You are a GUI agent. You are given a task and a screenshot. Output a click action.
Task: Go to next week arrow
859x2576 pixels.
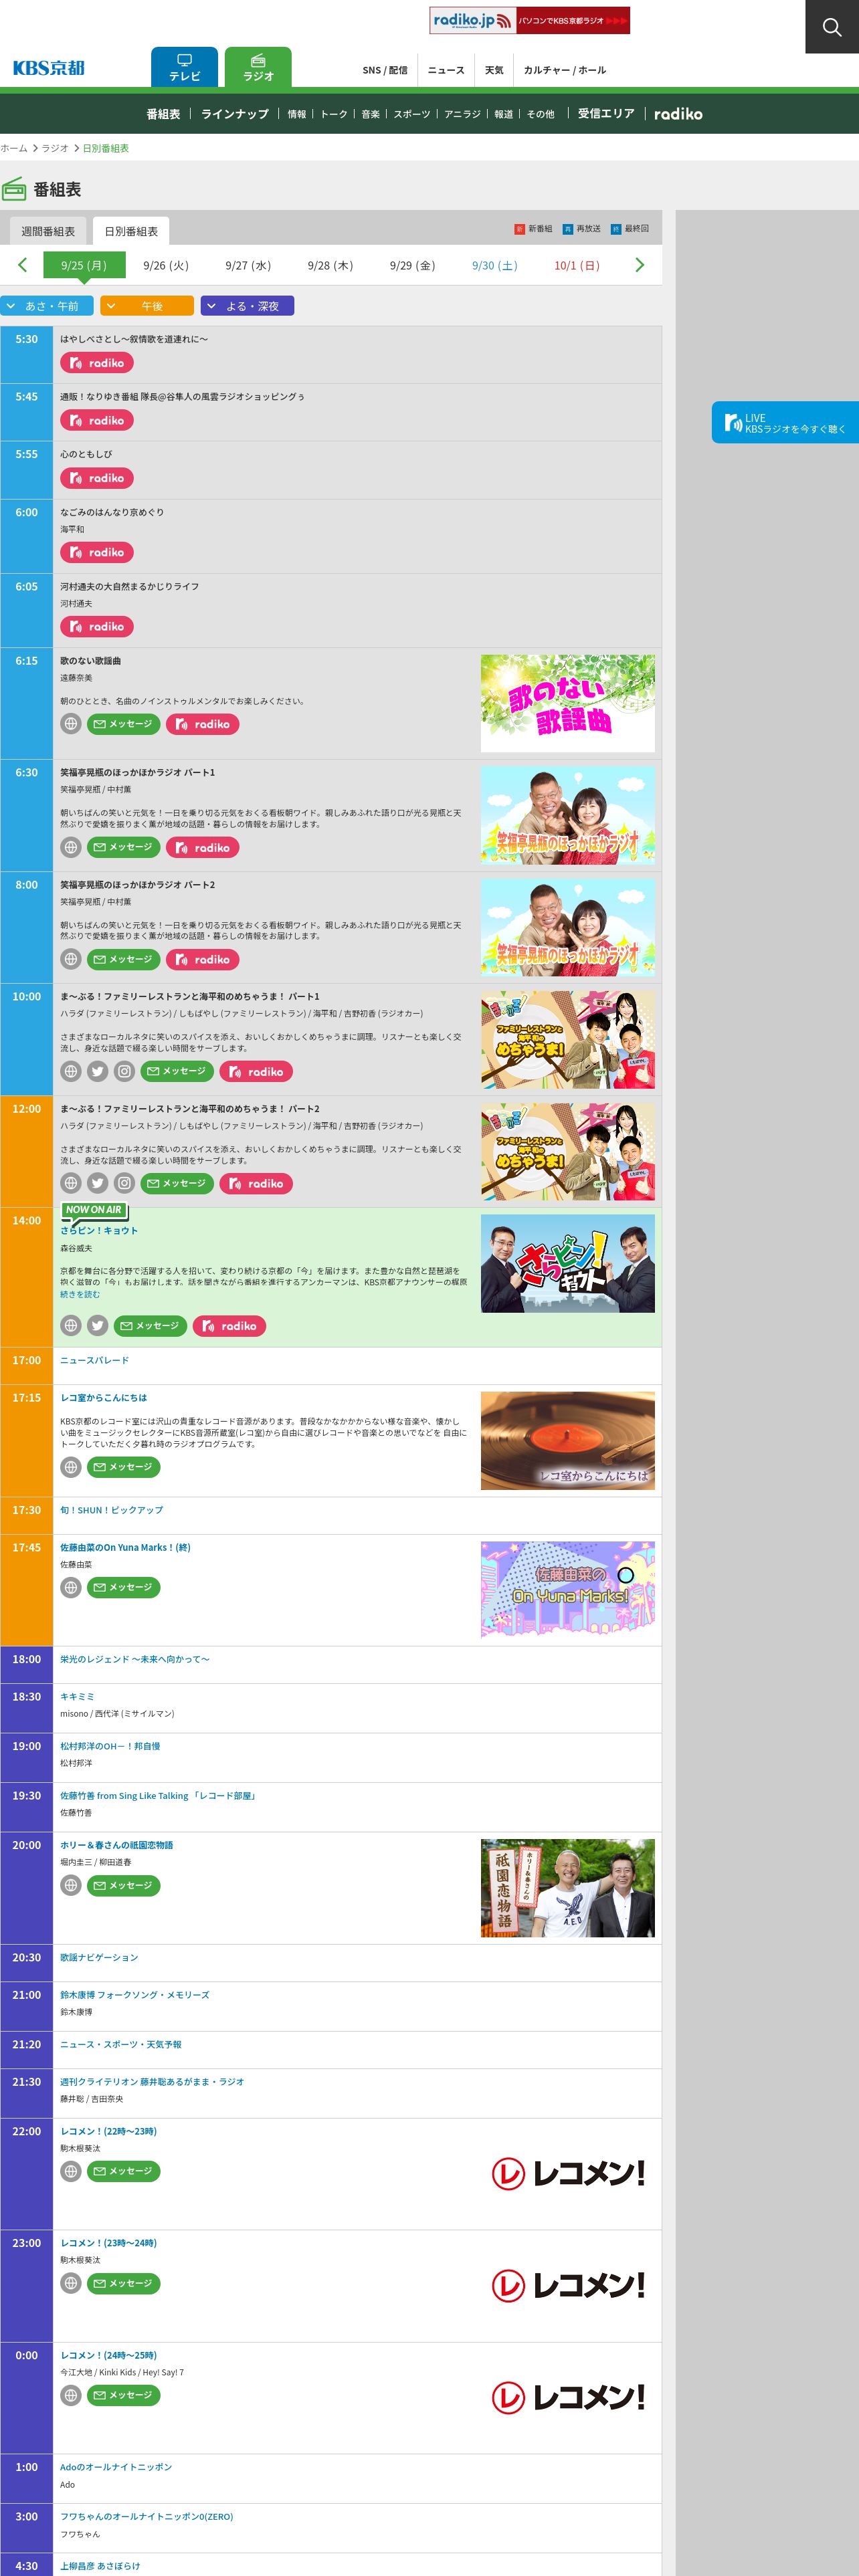tap(640, 265)
